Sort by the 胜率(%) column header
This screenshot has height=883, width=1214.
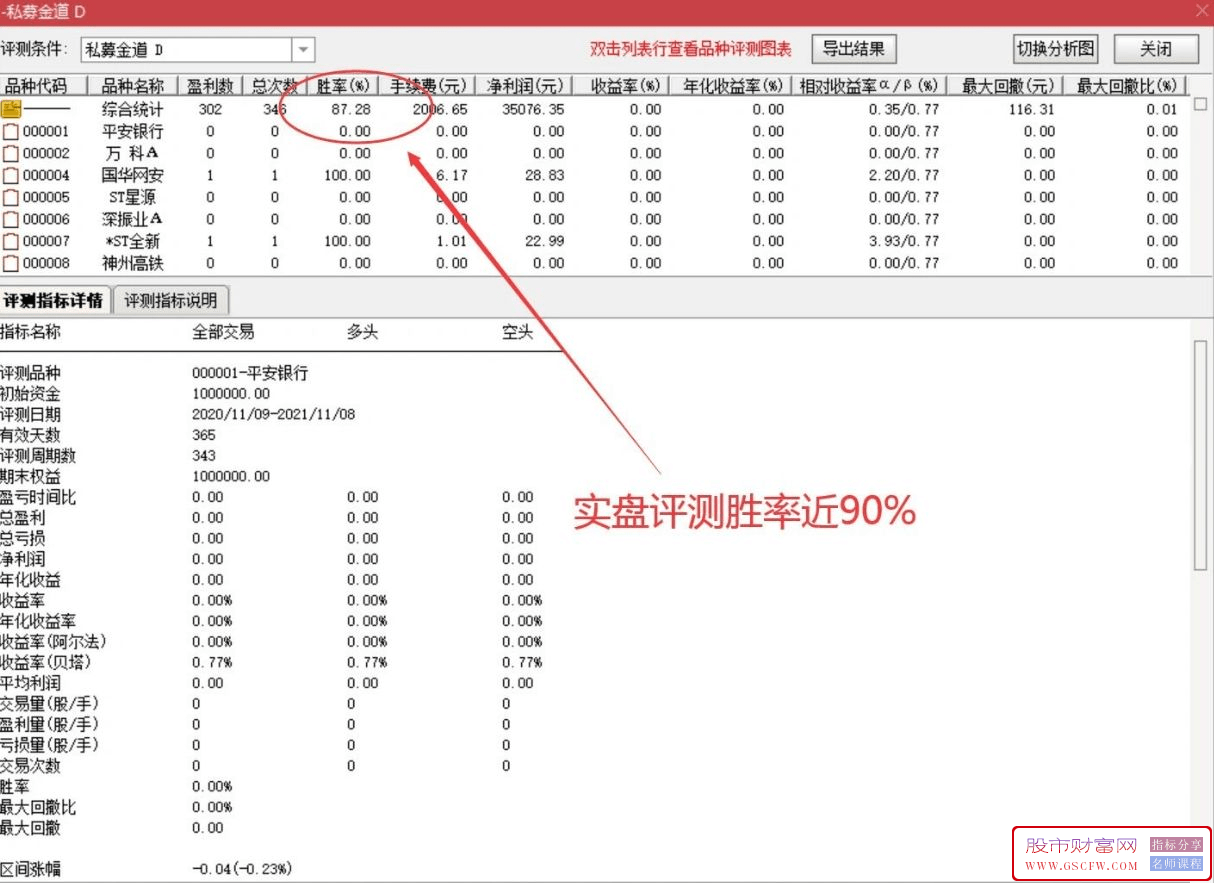tap(344, 85)
